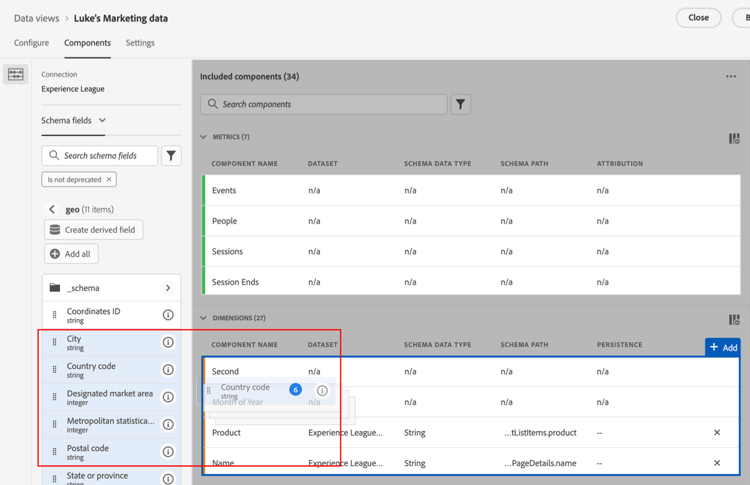Click the included components filter icon
750x485 pixels.
pos(461,104)
